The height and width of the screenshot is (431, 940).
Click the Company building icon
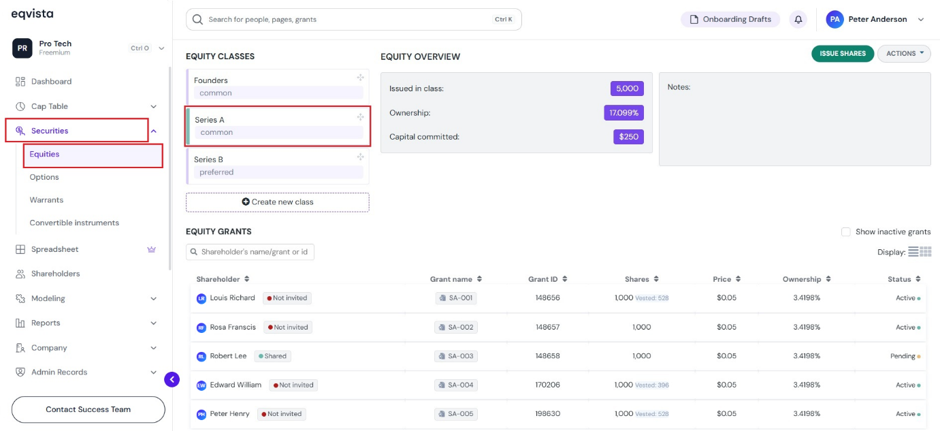point(20,348)
